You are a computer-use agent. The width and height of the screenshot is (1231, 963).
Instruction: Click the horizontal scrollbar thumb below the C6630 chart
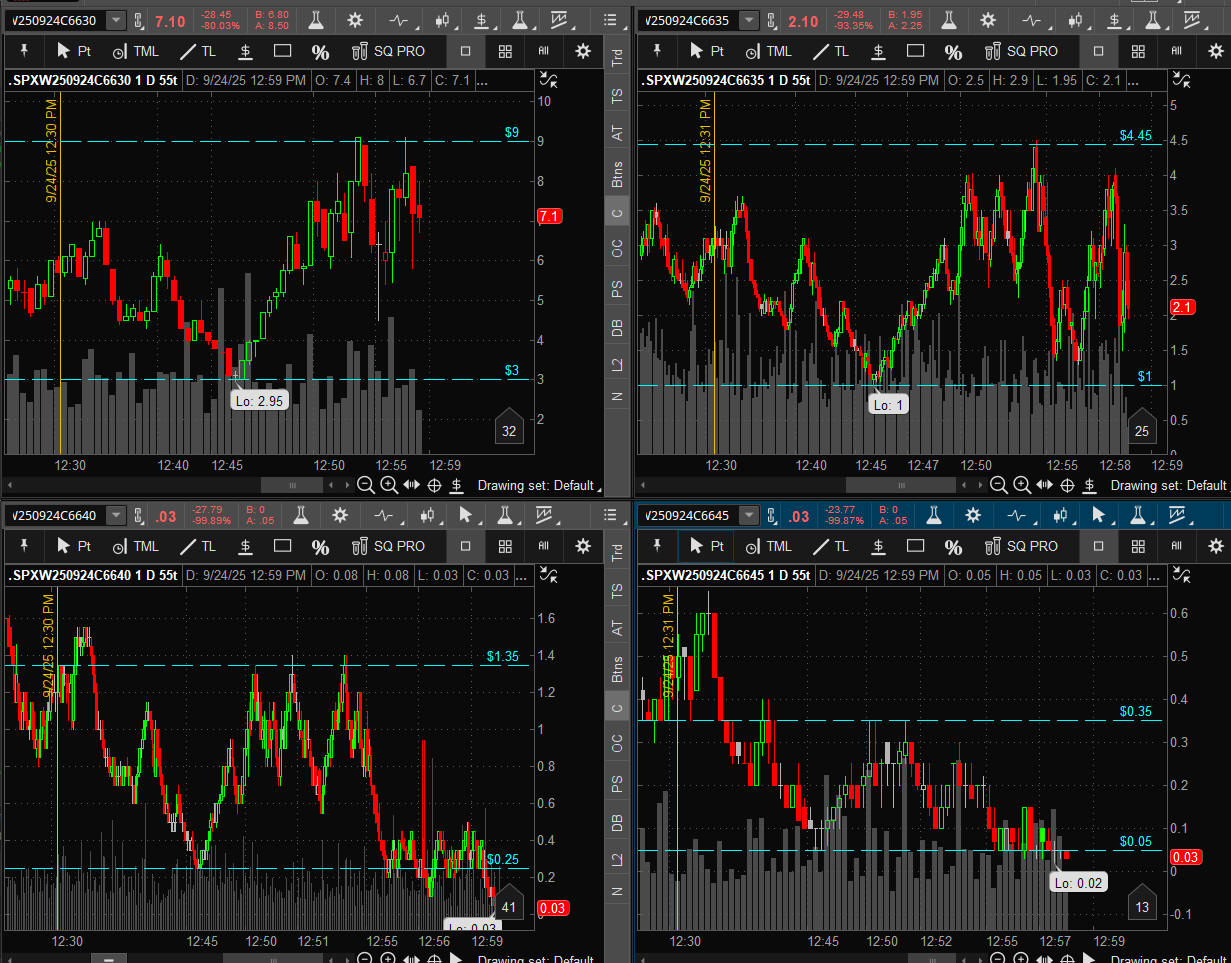[292, 485]
